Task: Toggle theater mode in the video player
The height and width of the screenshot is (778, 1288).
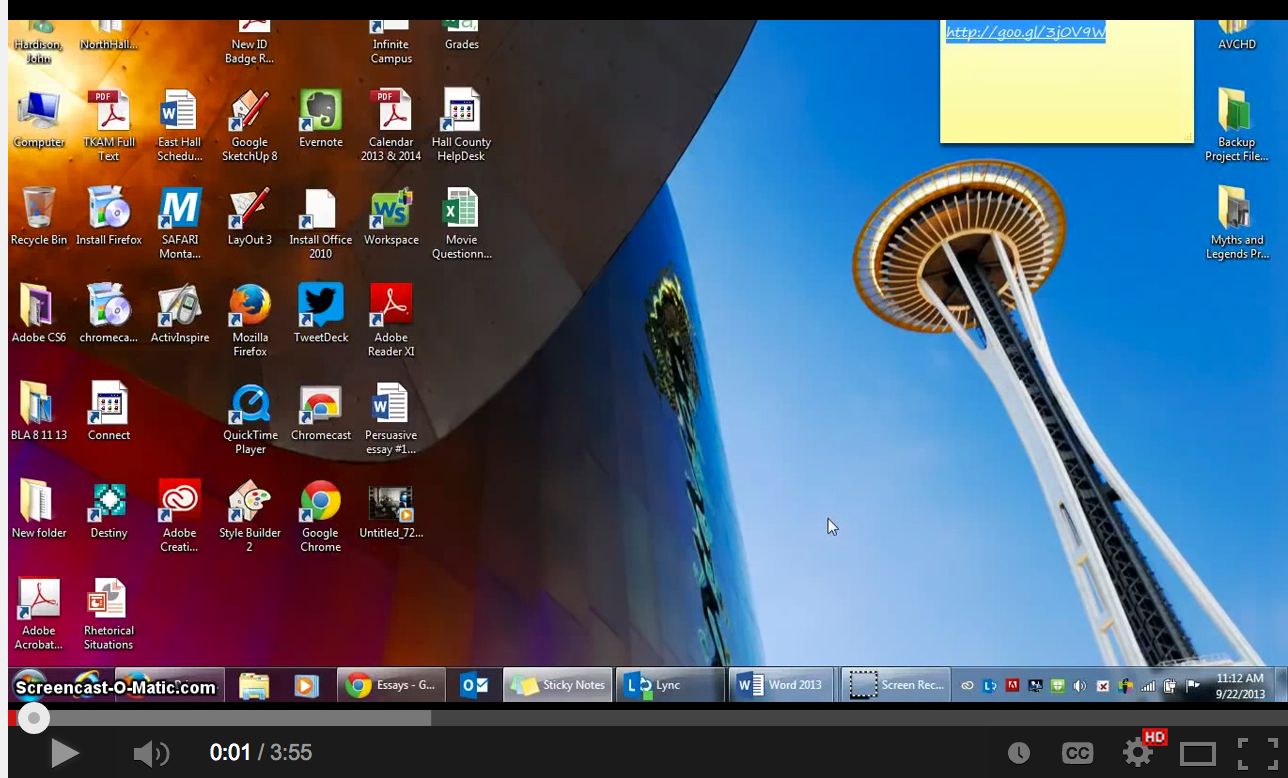Action: click(1198, 753)
